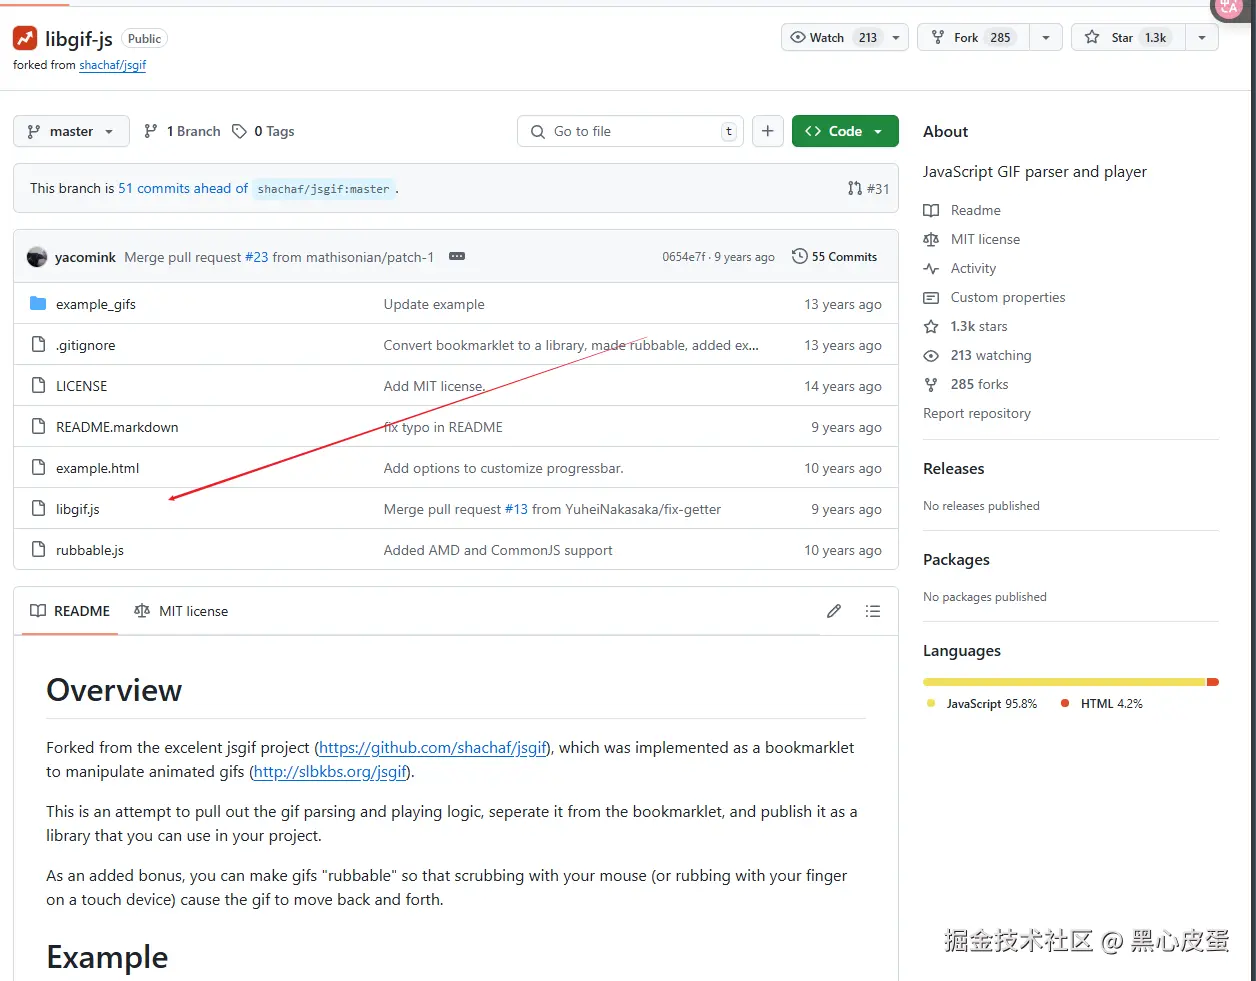Open the shachaf/jsgif forked-from link
Viewport: 1256px width, 981px height.
coord(113,65)
